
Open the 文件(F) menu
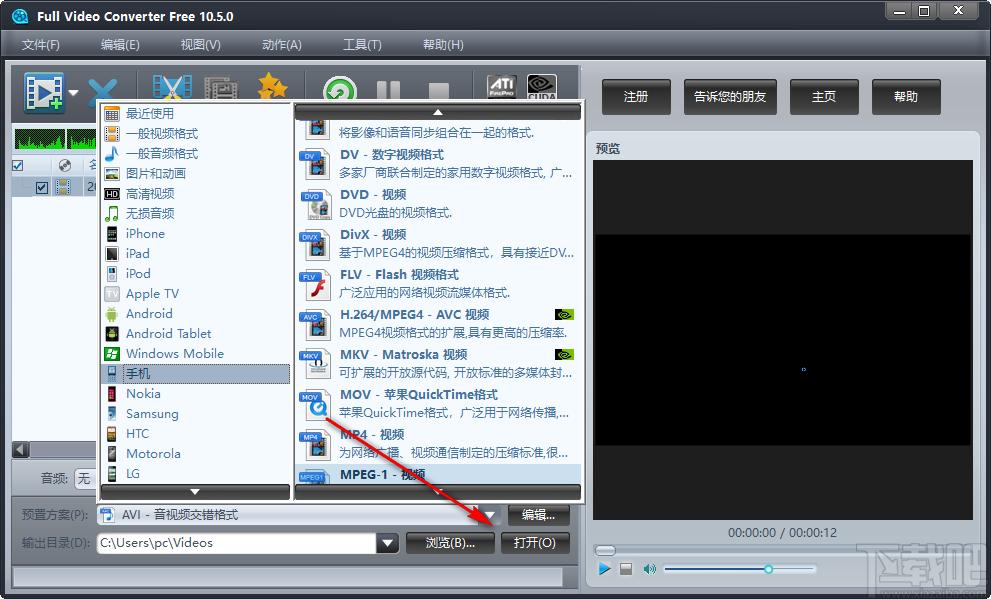pyautogui.click(x=40, y=45)
